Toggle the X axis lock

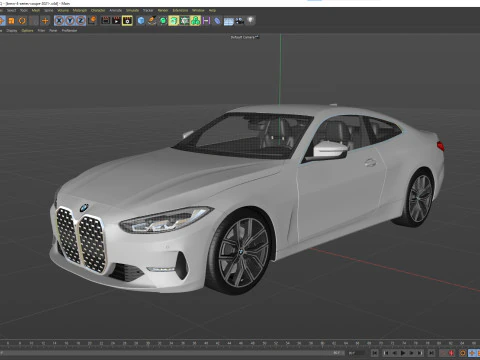[59, 21]
